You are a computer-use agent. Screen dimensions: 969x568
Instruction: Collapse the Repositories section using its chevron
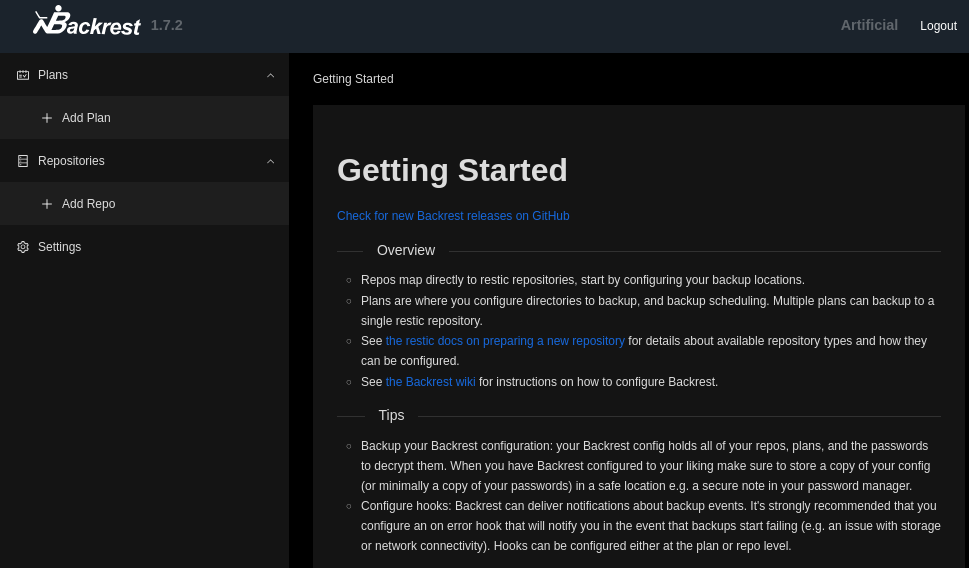(270, 161)
